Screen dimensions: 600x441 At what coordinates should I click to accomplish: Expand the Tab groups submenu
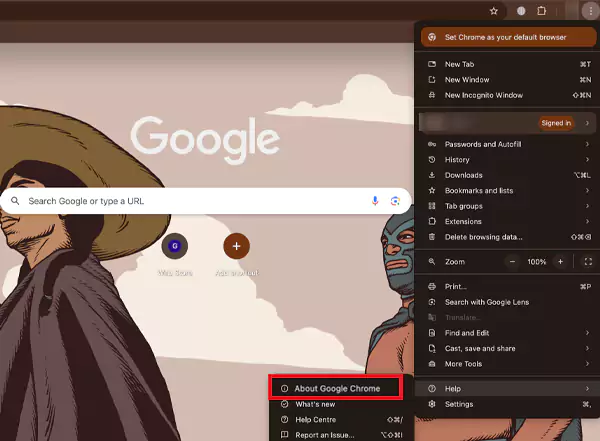(509, 206)
